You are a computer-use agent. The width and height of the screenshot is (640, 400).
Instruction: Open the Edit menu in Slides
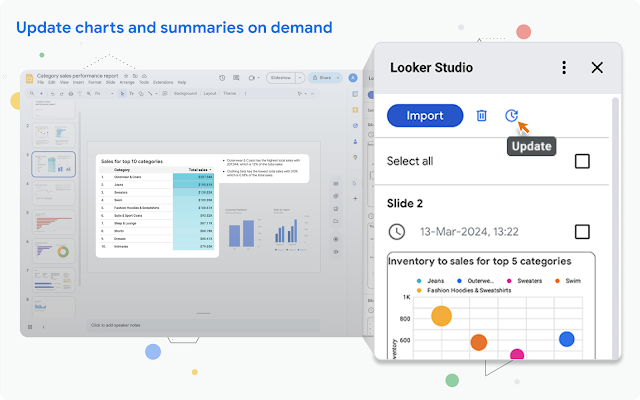point(52,82)
